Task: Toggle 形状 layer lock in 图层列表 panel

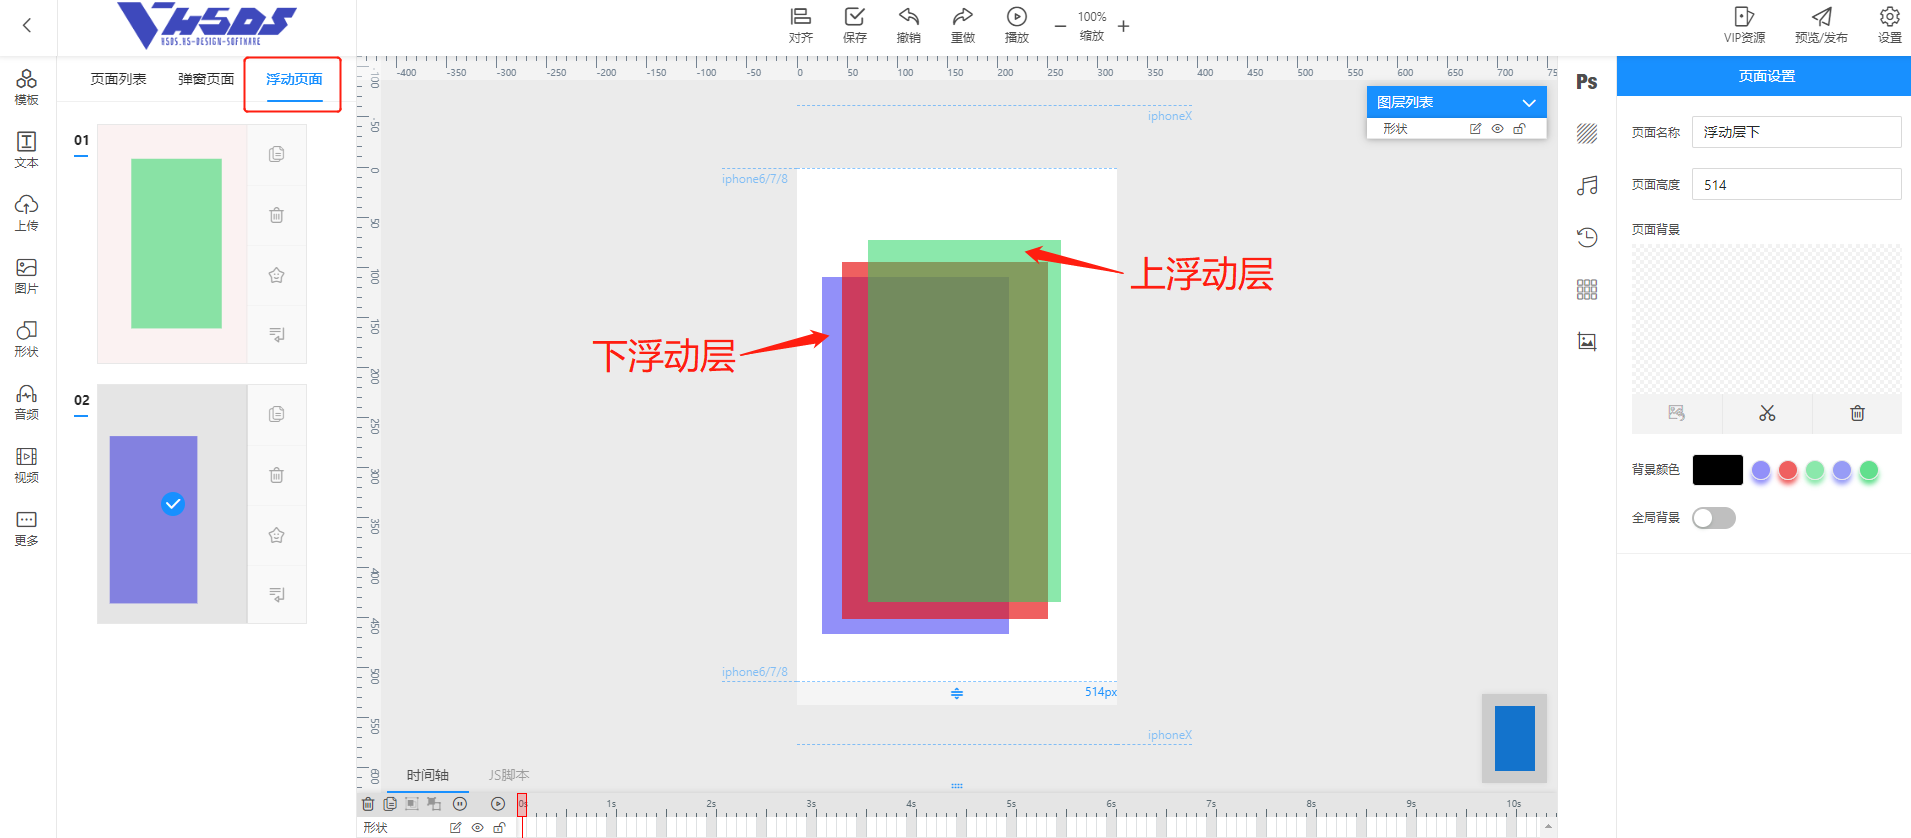Action: 1519,129
